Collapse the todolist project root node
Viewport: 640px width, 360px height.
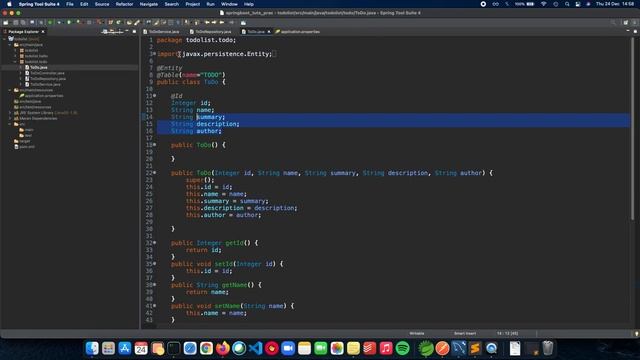coord(4,39)
